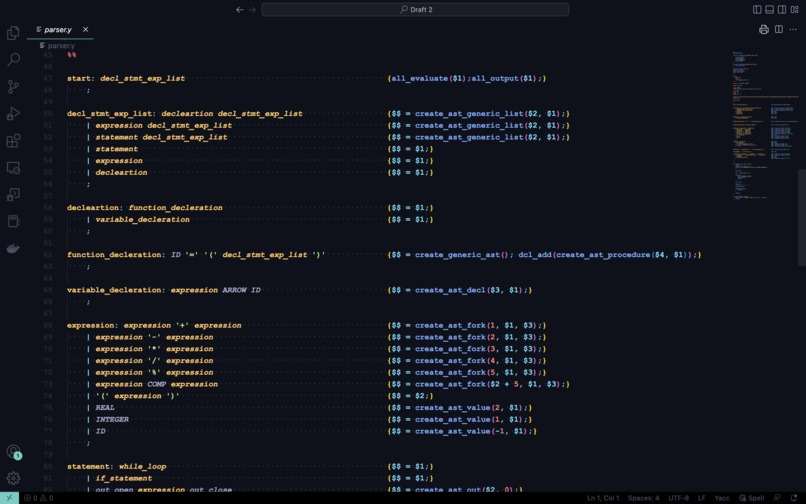806x504 pixels.
Task: Open the Explorer view in activity bar
Action: (x=13, y=33)
